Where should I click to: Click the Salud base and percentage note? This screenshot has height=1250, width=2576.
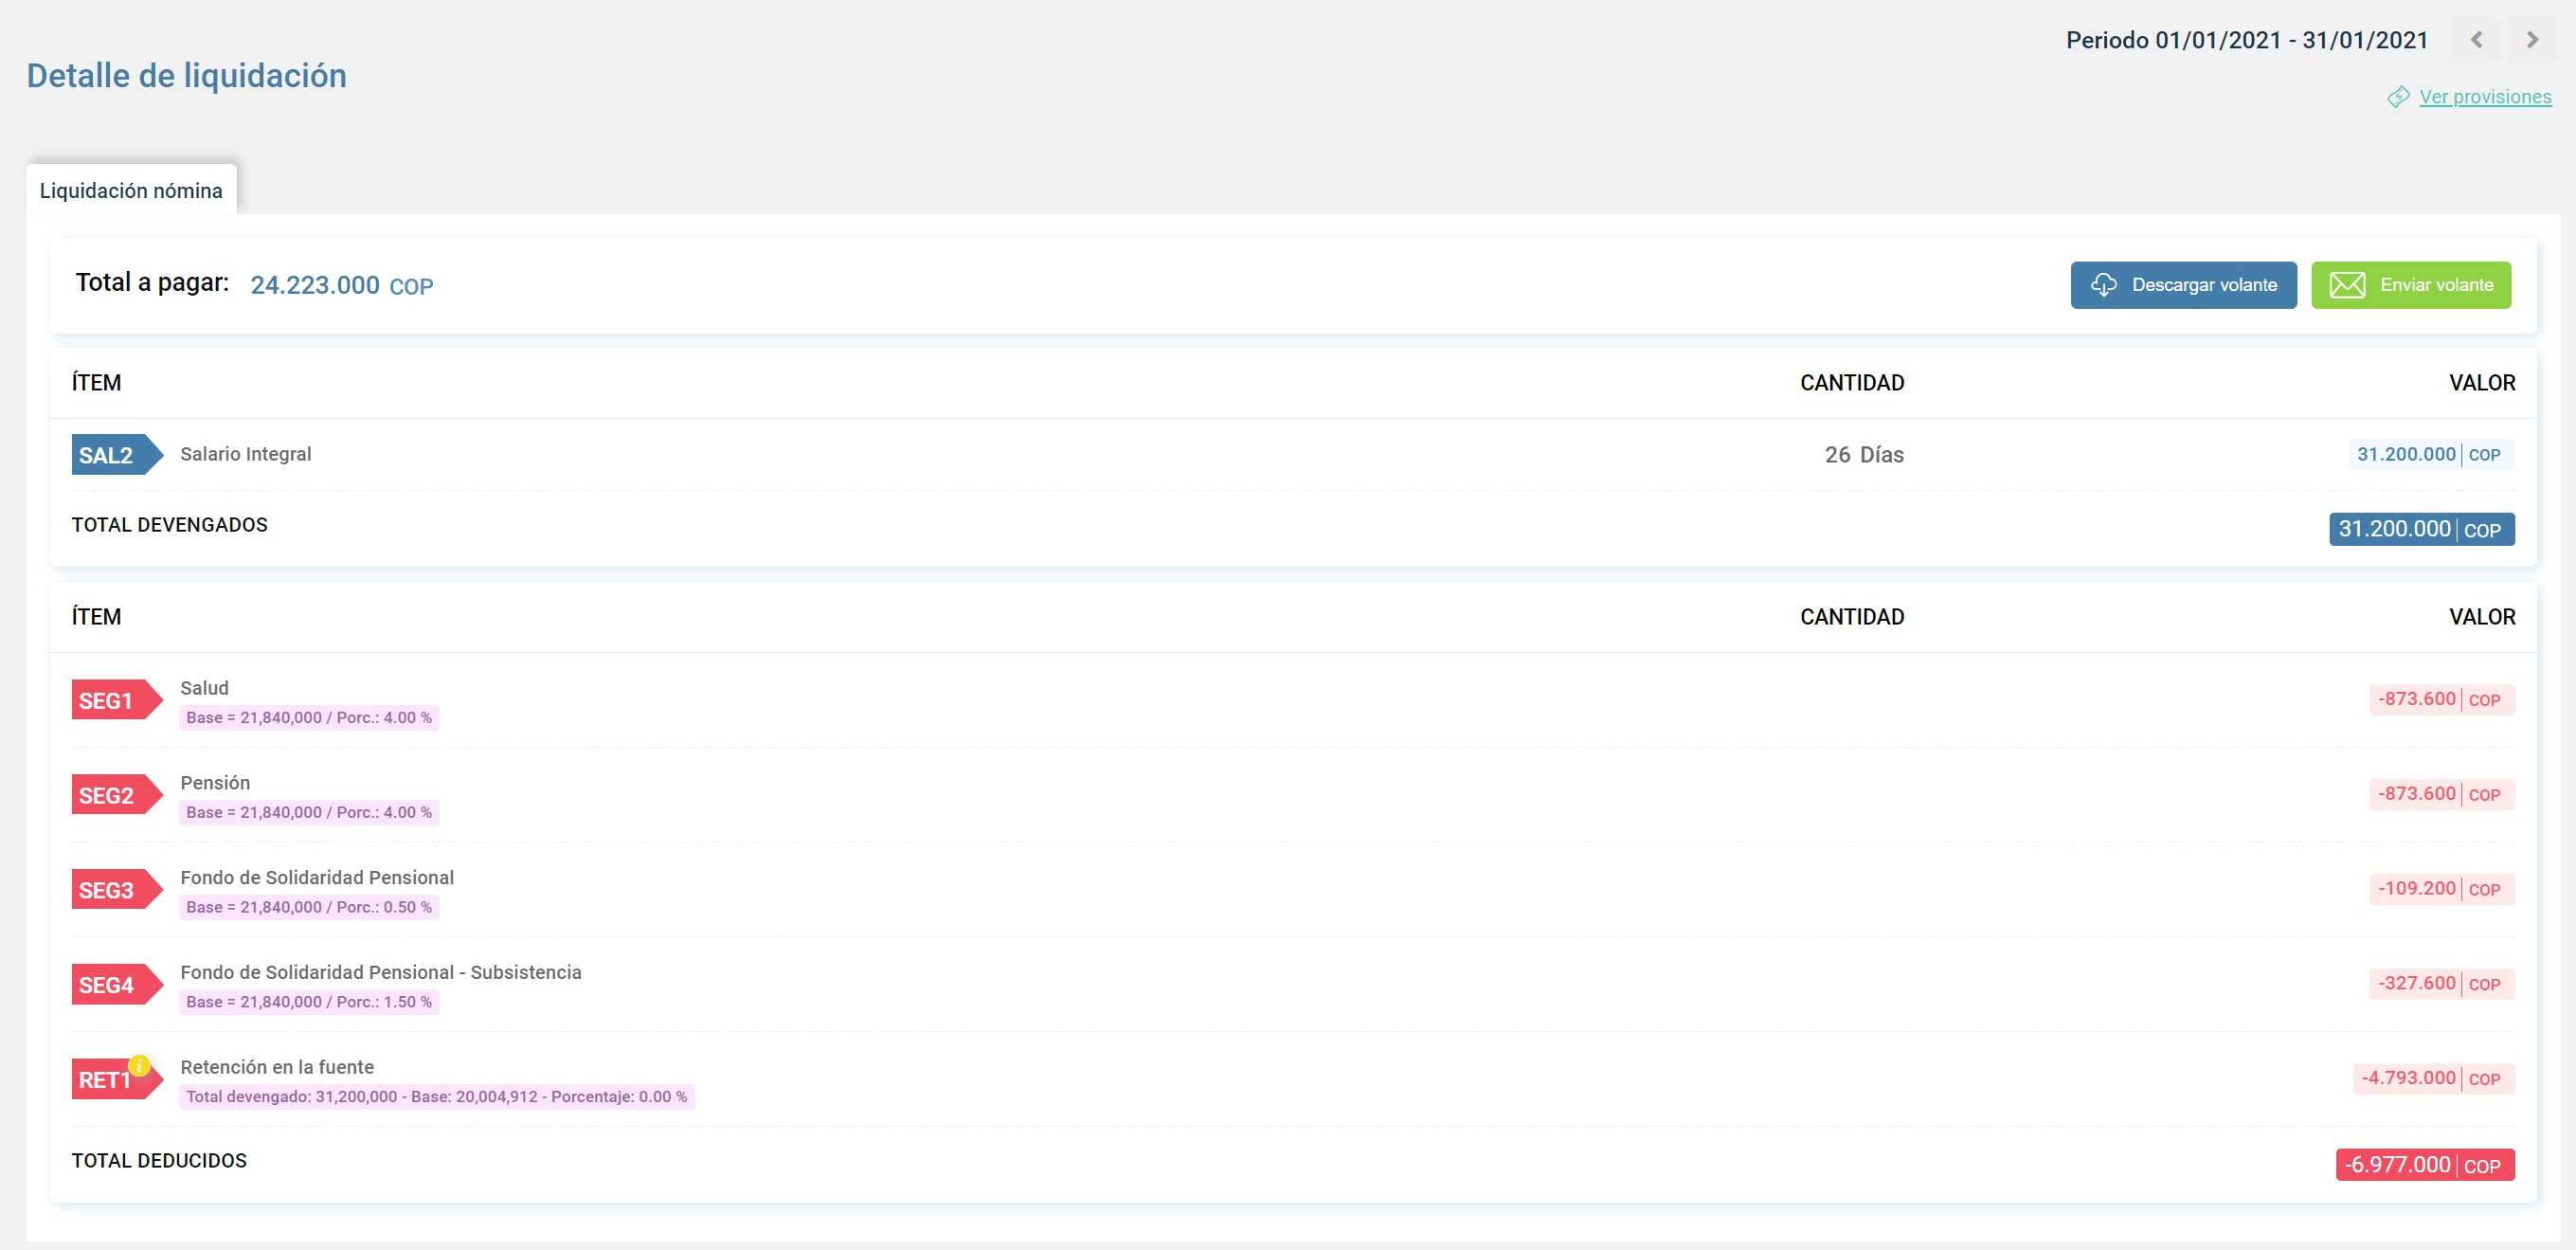click(x=309, y=718)
